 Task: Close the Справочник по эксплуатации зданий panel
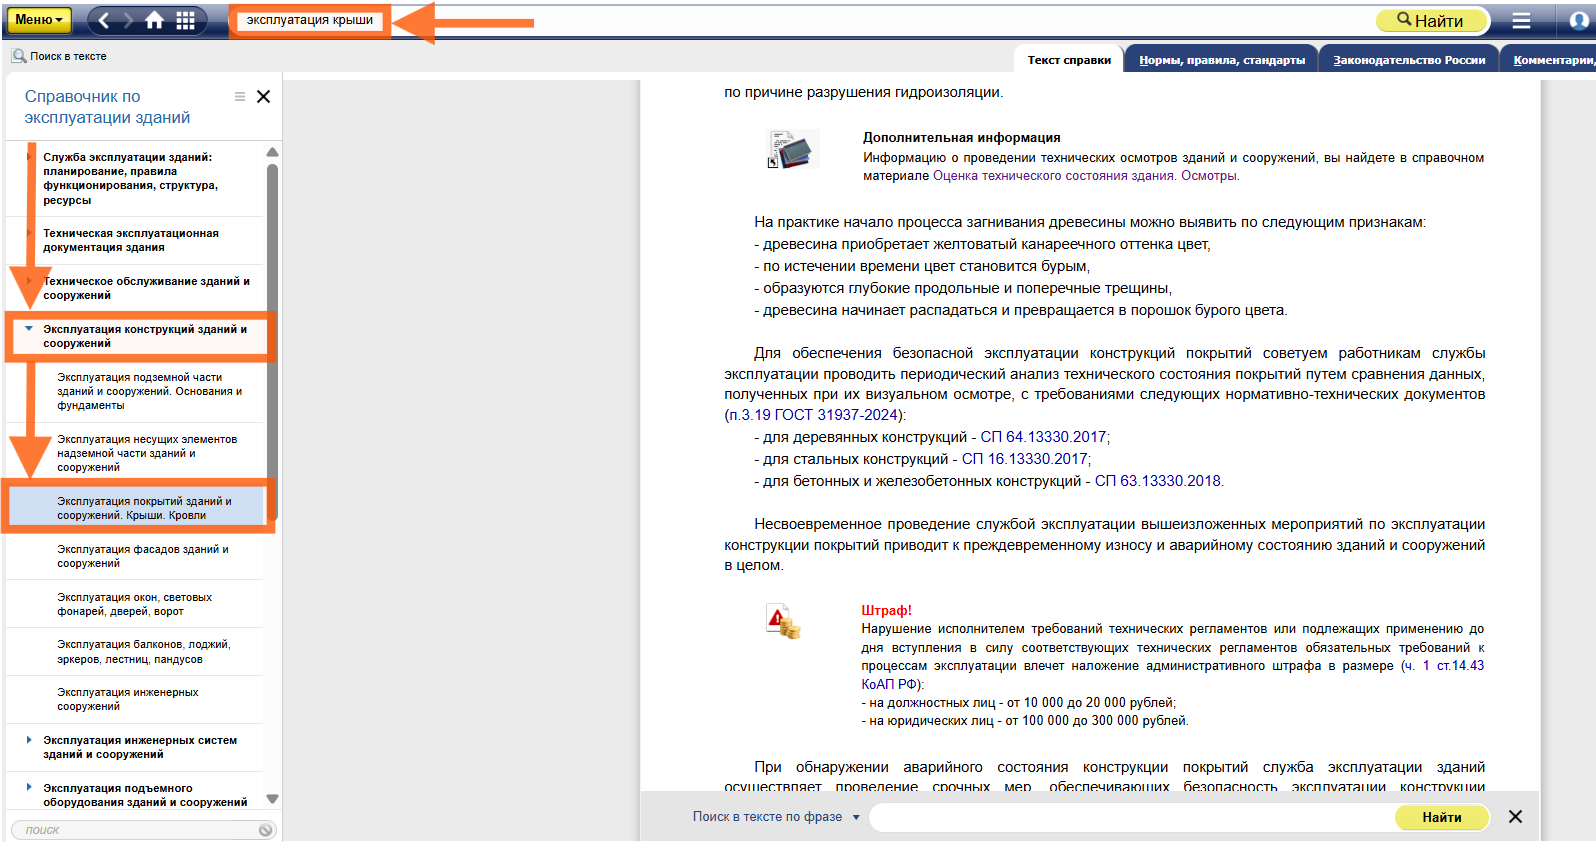tap(264, 97)
